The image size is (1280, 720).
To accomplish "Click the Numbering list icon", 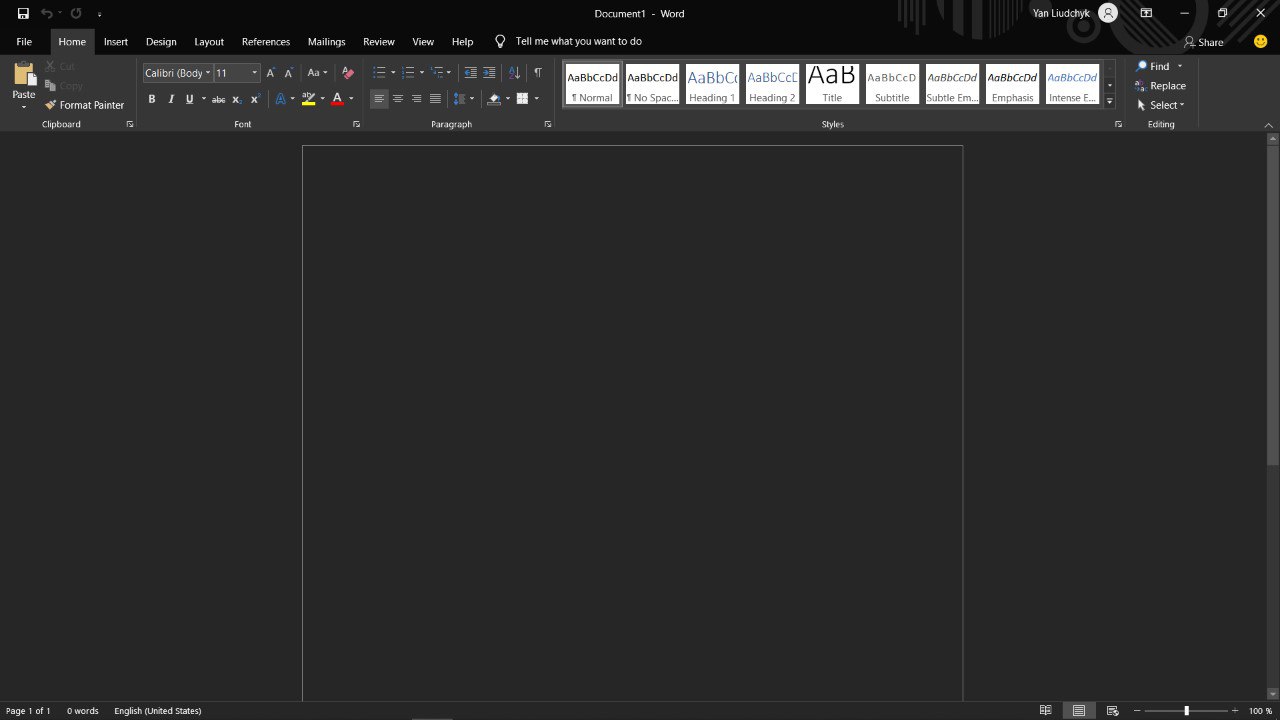I will [x=408, y=73].
